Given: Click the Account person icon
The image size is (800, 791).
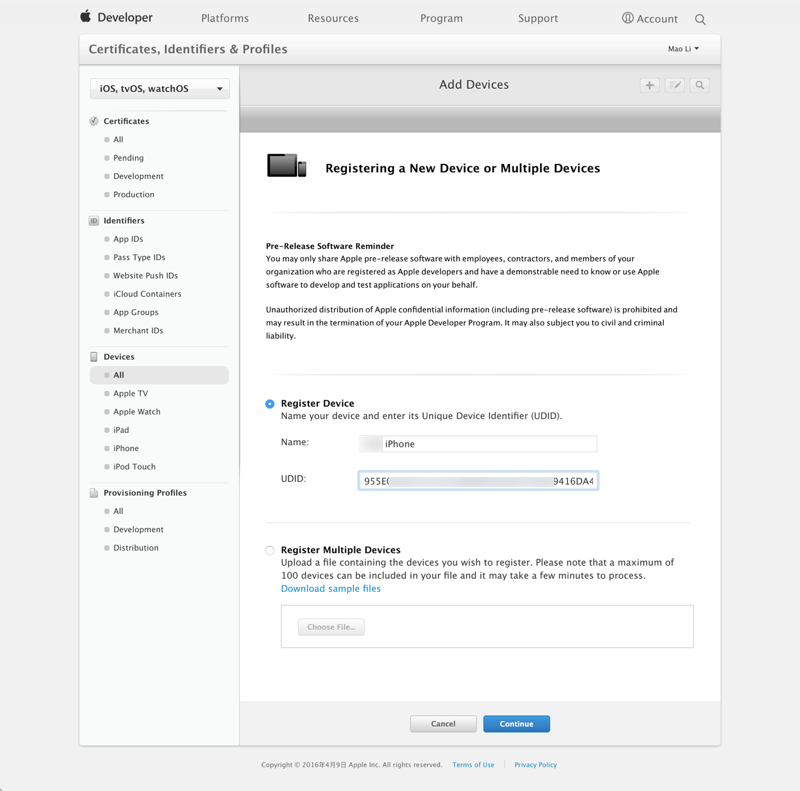Looking at the screenshot, I should [628, 18].
